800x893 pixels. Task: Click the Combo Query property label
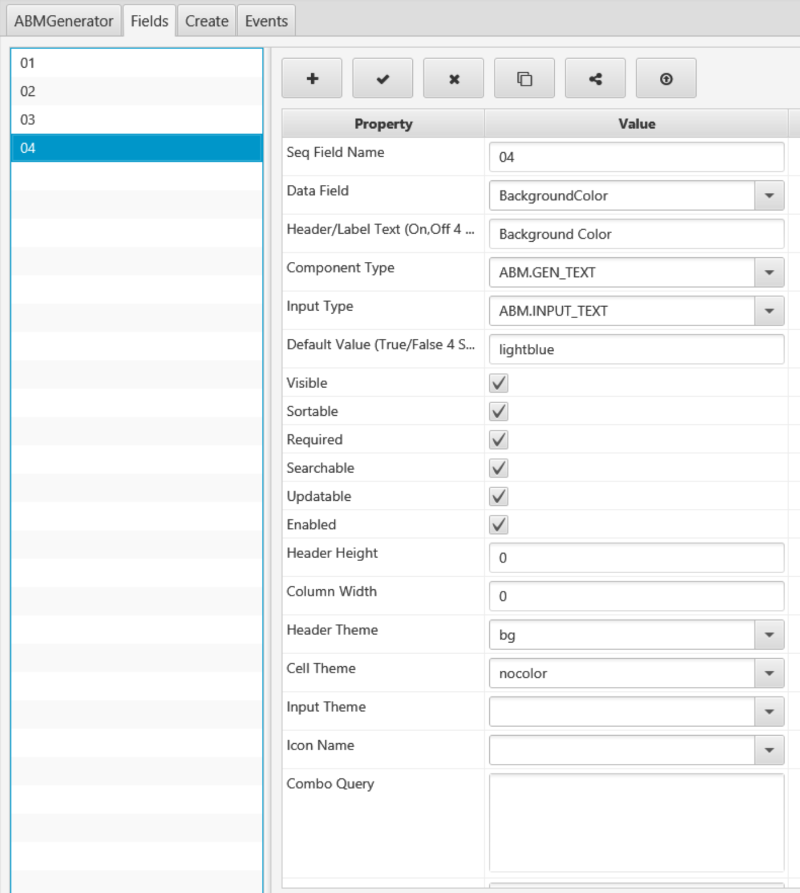[330, 784]
